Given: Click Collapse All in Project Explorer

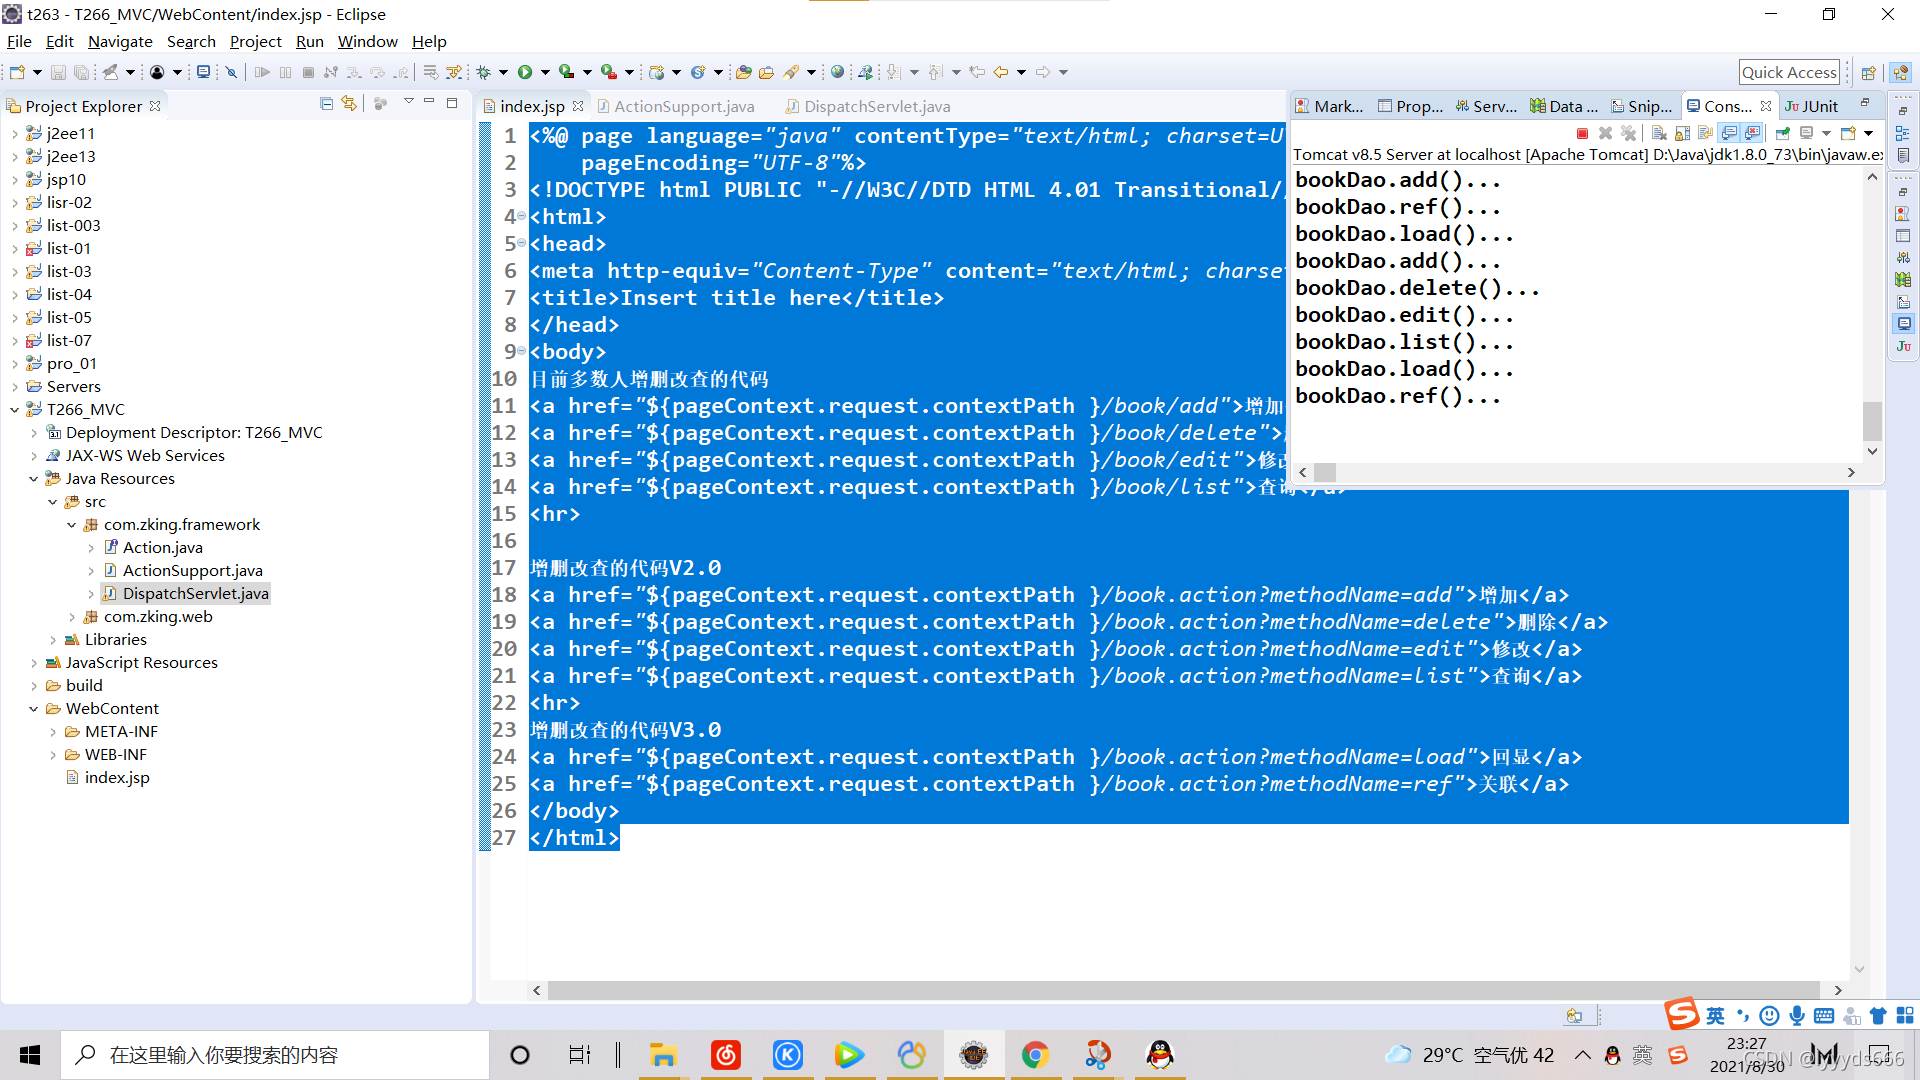Looking at the screenshot, I should point(326,104).
